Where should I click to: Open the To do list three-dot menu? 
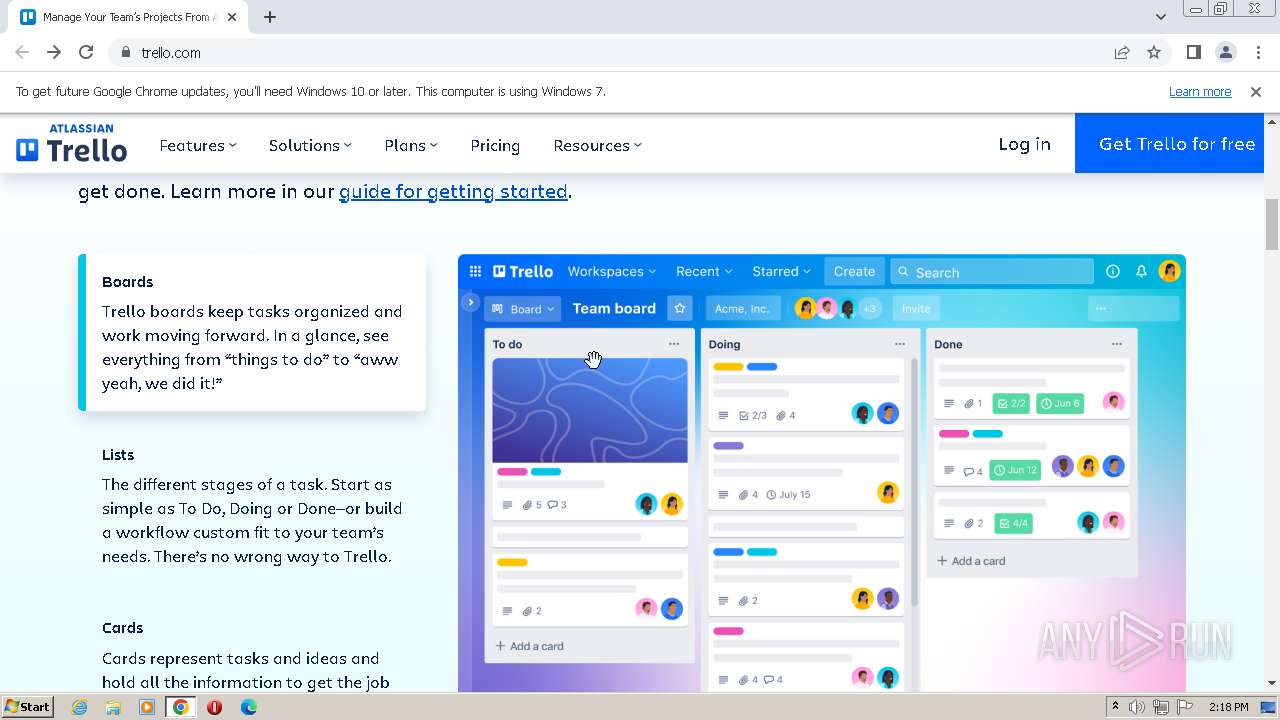[674, 343]
